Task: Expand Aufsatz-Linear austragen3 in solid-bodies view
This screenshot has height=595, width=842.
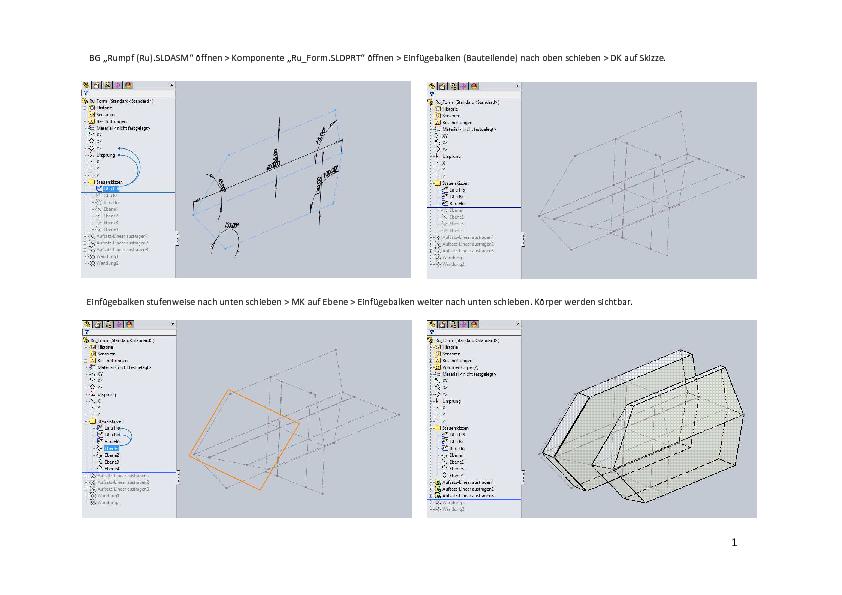Action: click(x=431, y=496)
